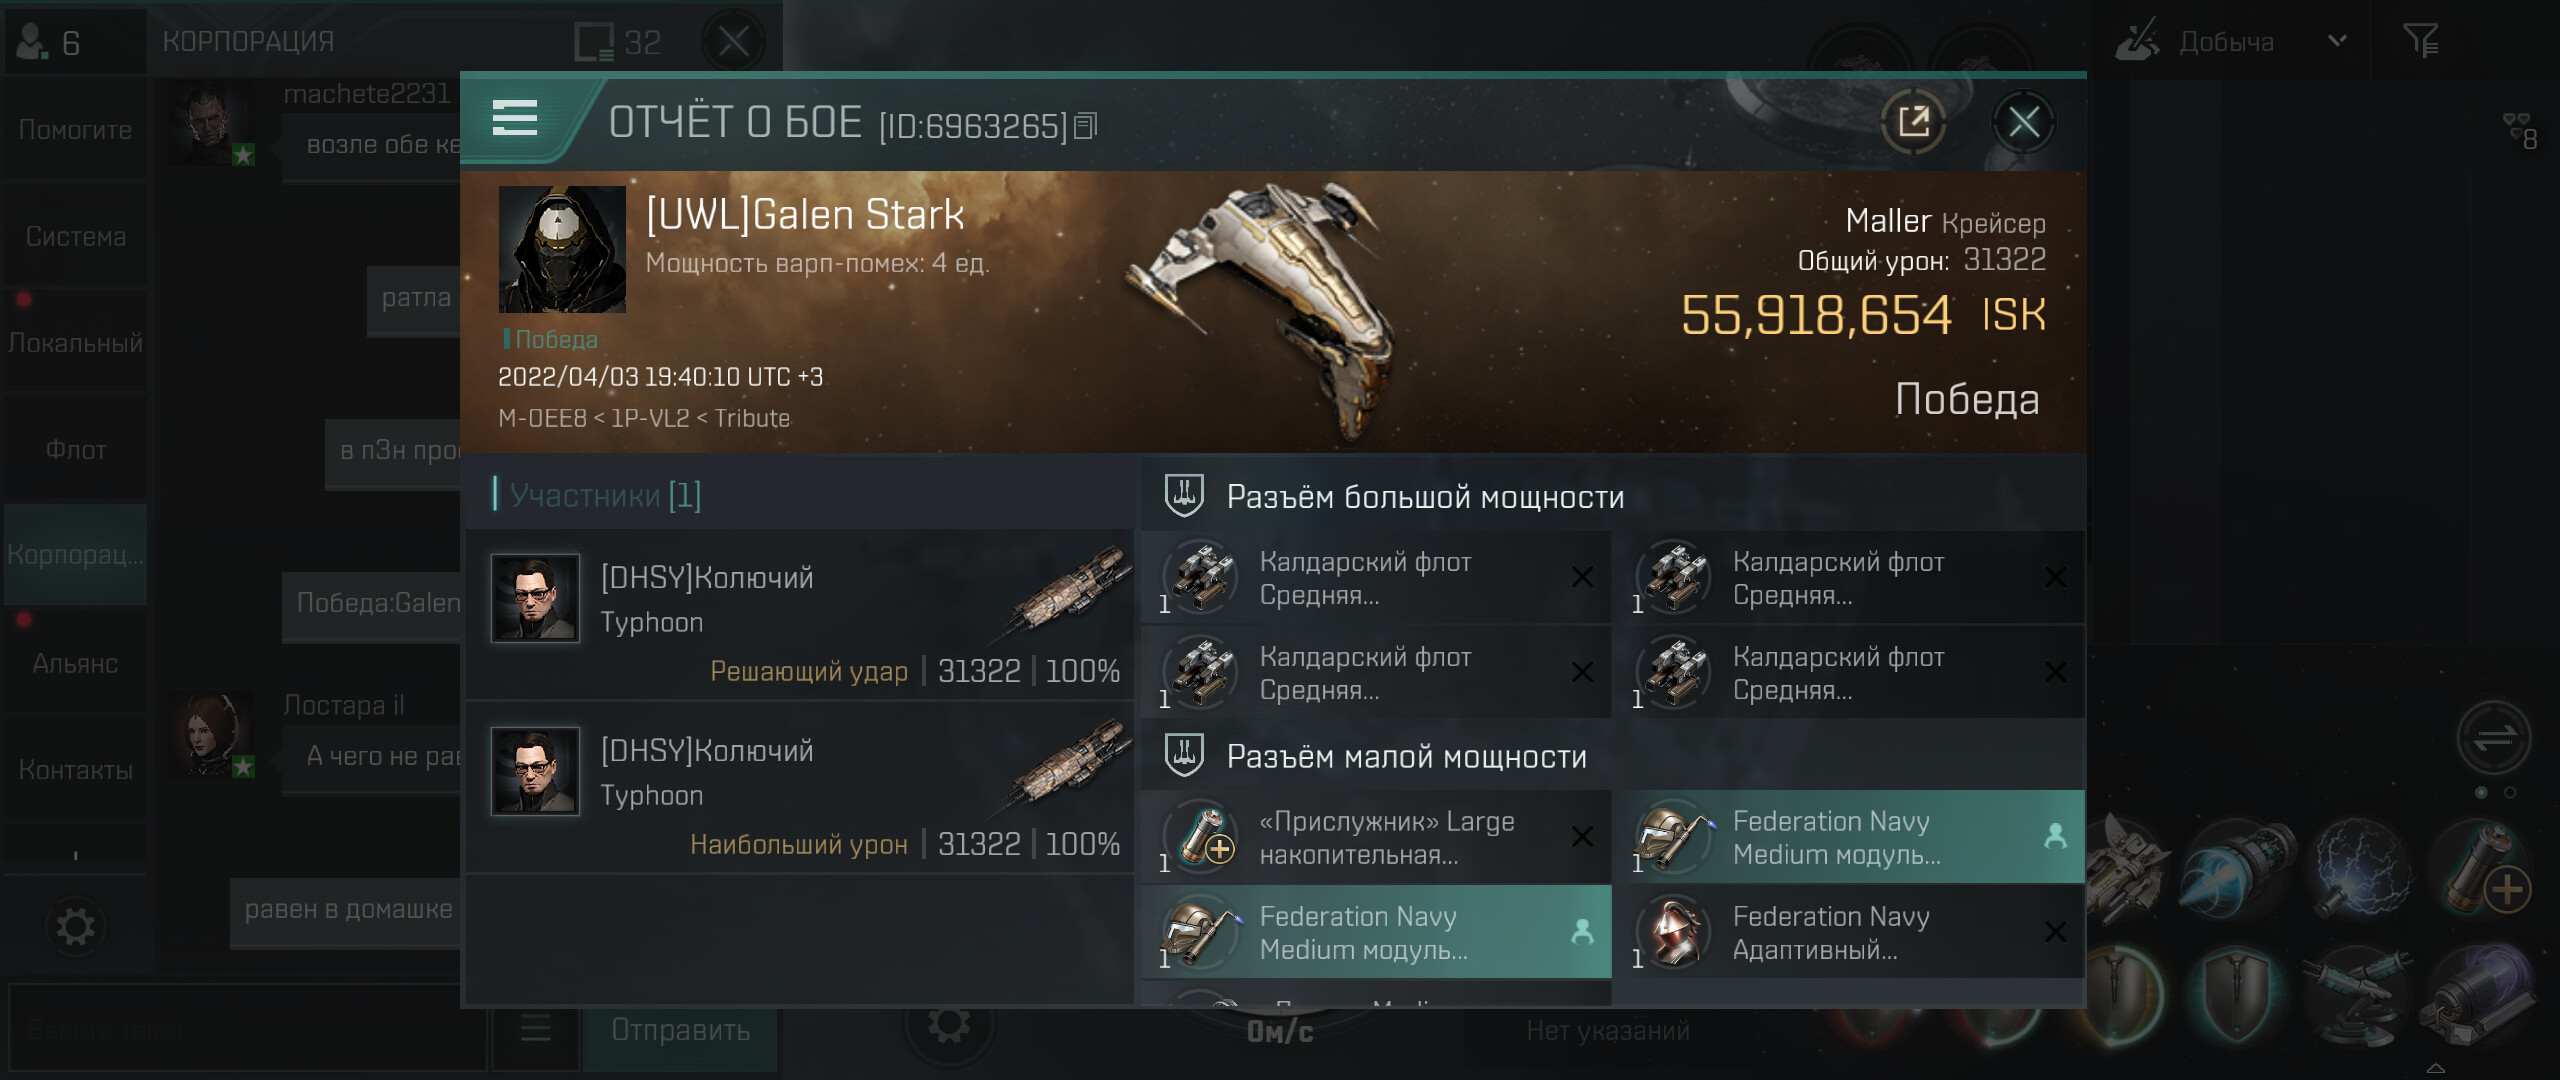
Task: Open Galen Stark's pilot portrait
Action: pos(562,249)
